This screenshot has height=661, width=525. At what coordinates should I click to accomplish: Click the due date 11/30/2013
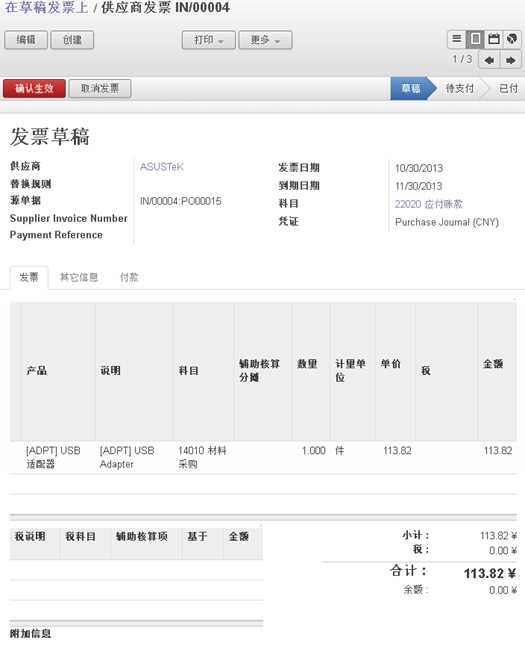418,186
